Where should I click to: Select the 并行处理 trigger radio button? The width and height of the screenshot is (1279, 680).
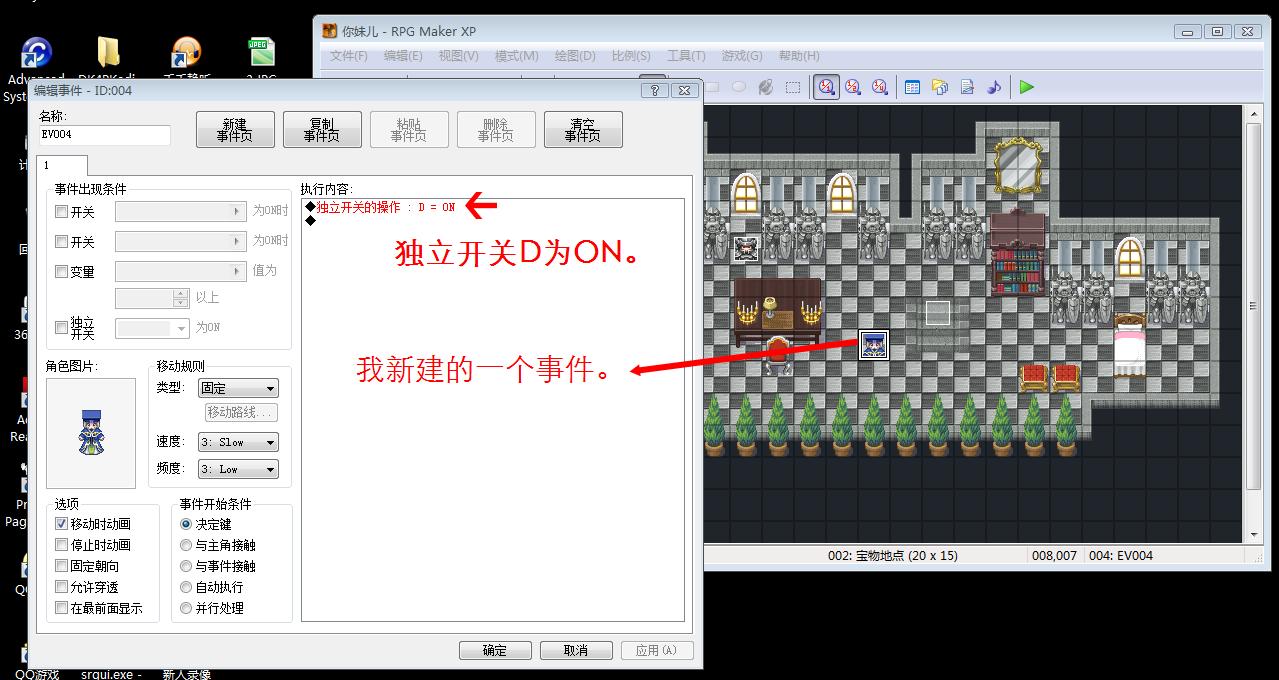click(186, 608)
